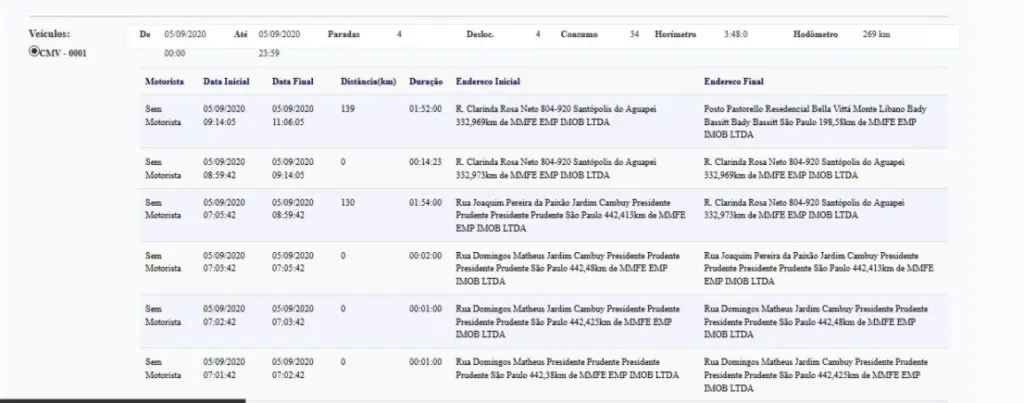Image resolution: width=1024 pixels, height=403 pixels.
Task: Click the initial date 05/09/2020 08:59:42
Action: [x=224, y=169]
